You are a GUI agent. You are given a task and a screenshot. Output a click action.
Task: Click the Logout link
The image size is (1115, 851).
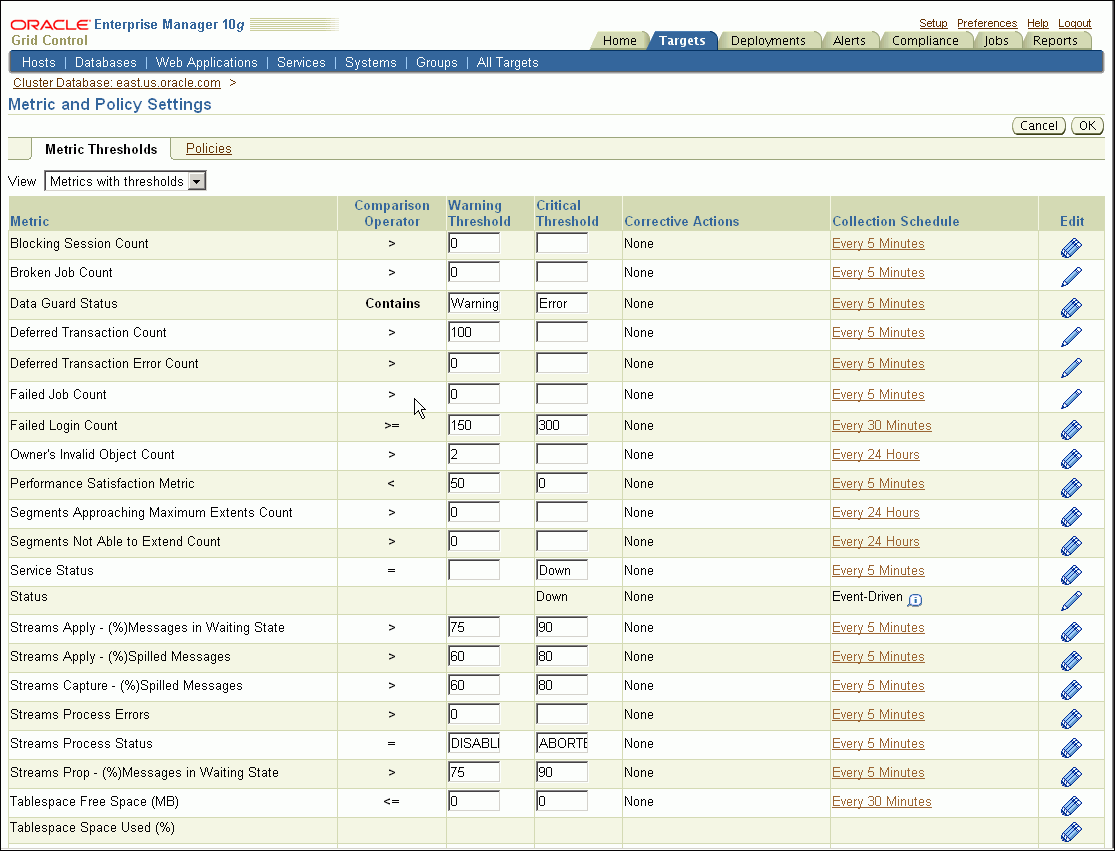[x=1074, y=23]
